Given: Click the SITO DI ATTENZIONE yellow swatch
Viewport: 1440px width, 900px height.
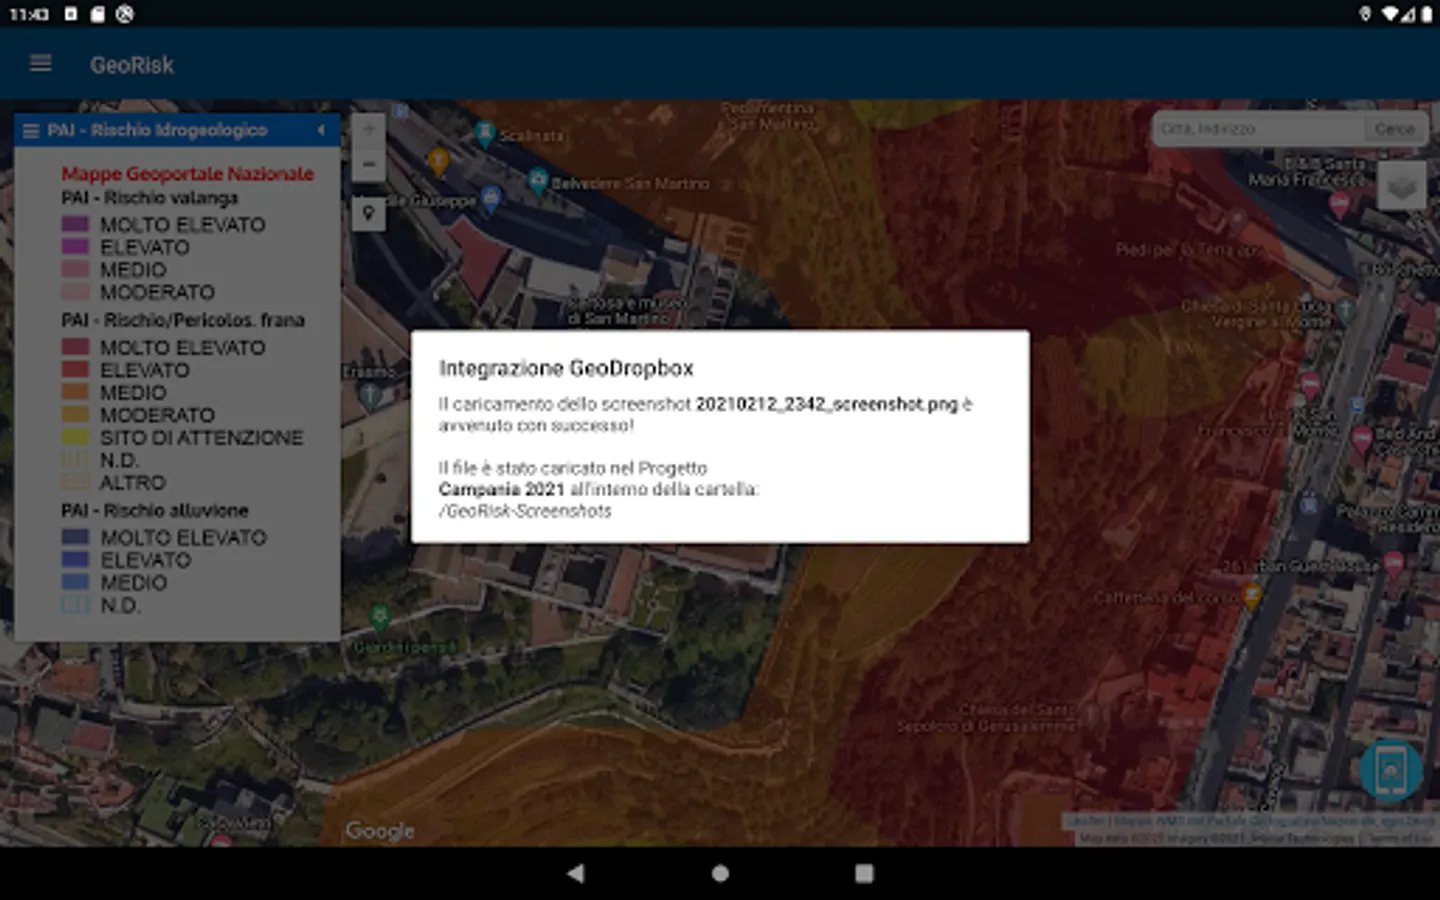Looking at the screenshot, I should (76, 437).
